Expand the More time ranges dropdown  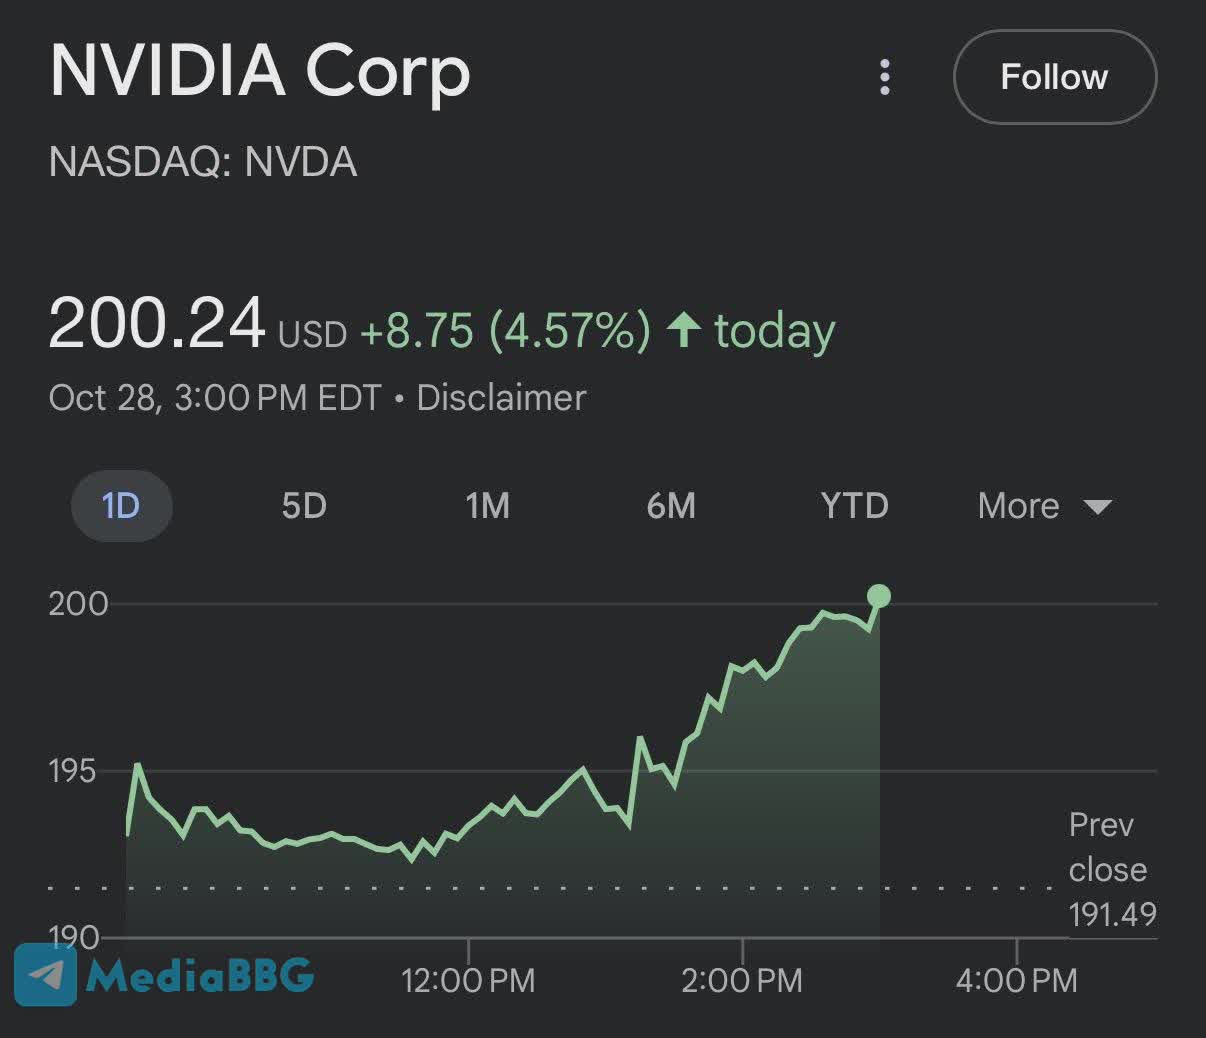1043,506
